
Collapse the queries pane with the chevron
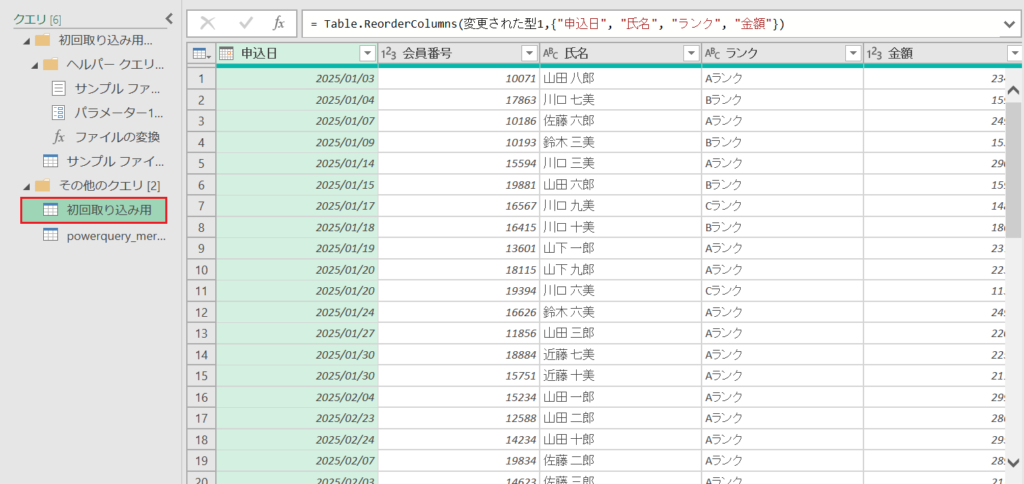pyautogui.click(x=169, y=19)
